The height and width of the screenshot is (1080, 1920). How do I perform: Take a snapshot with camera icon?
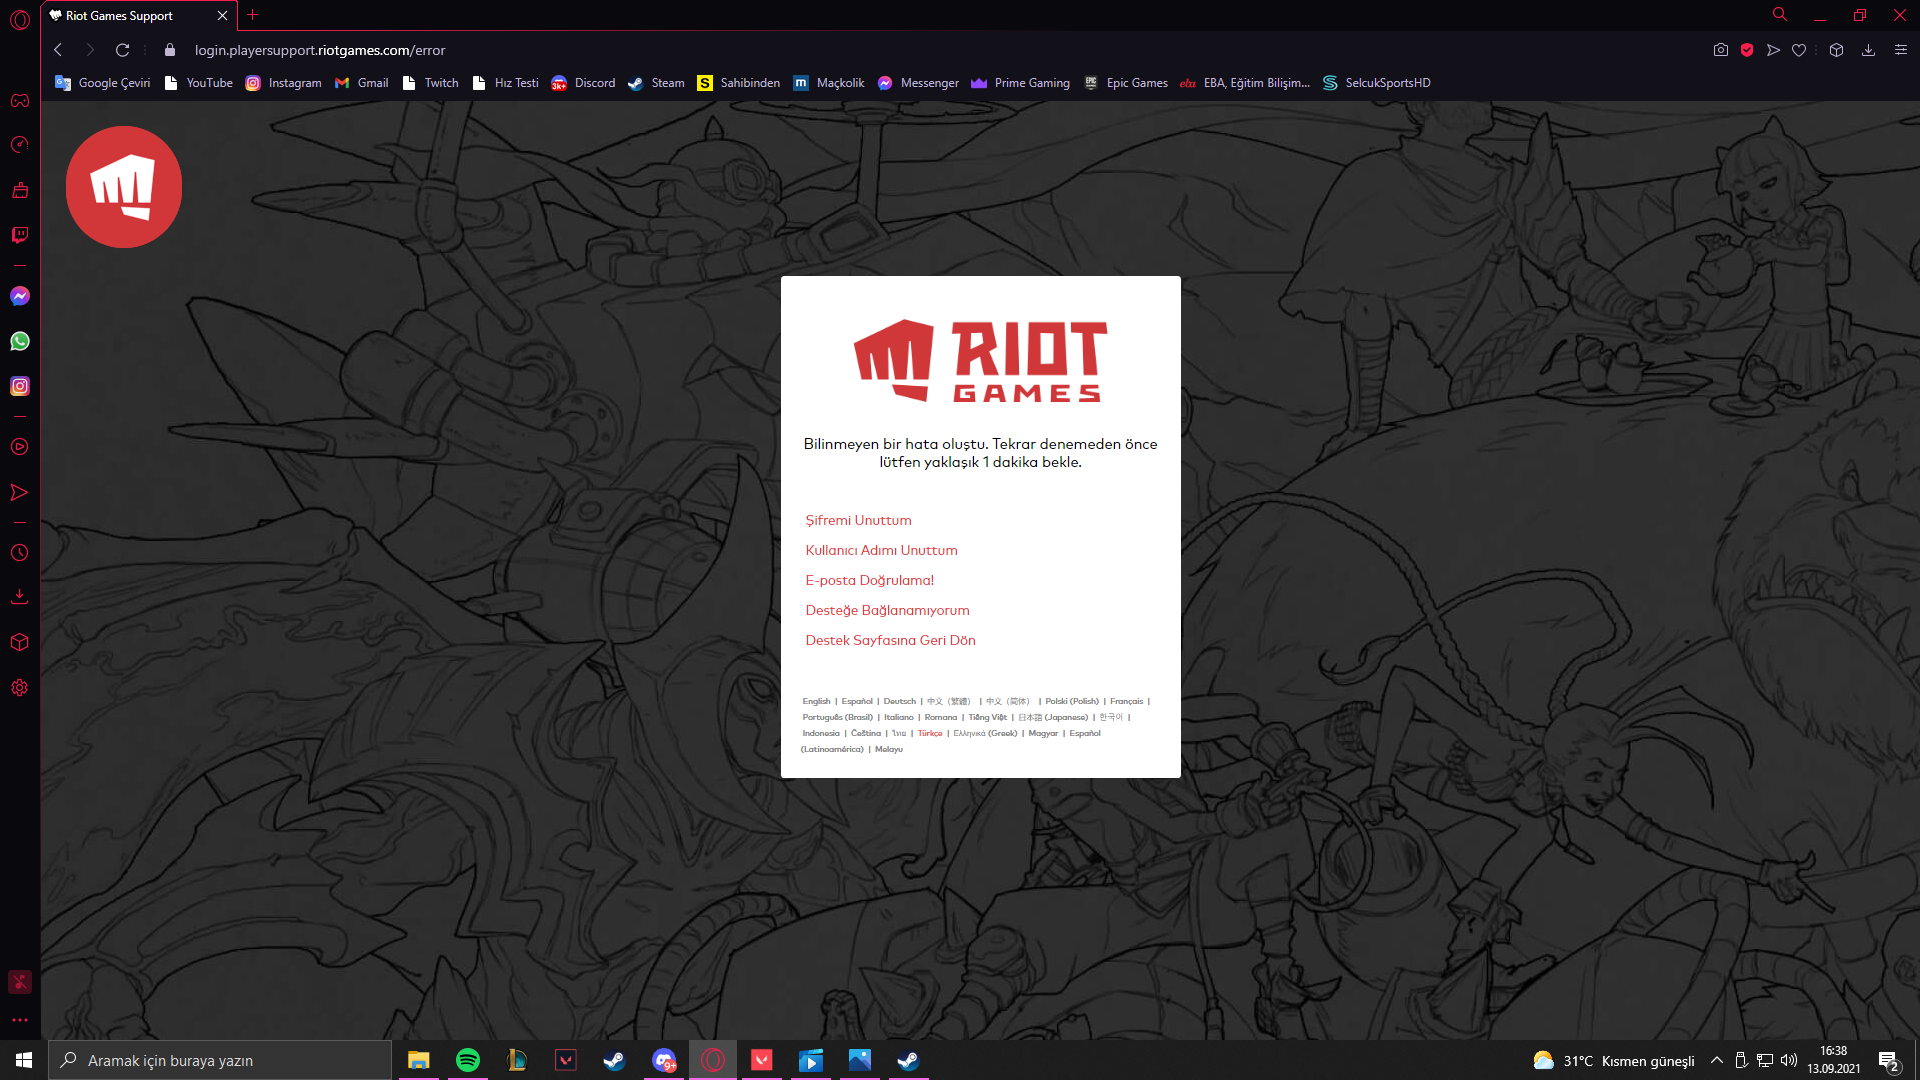pos(1720,50)
